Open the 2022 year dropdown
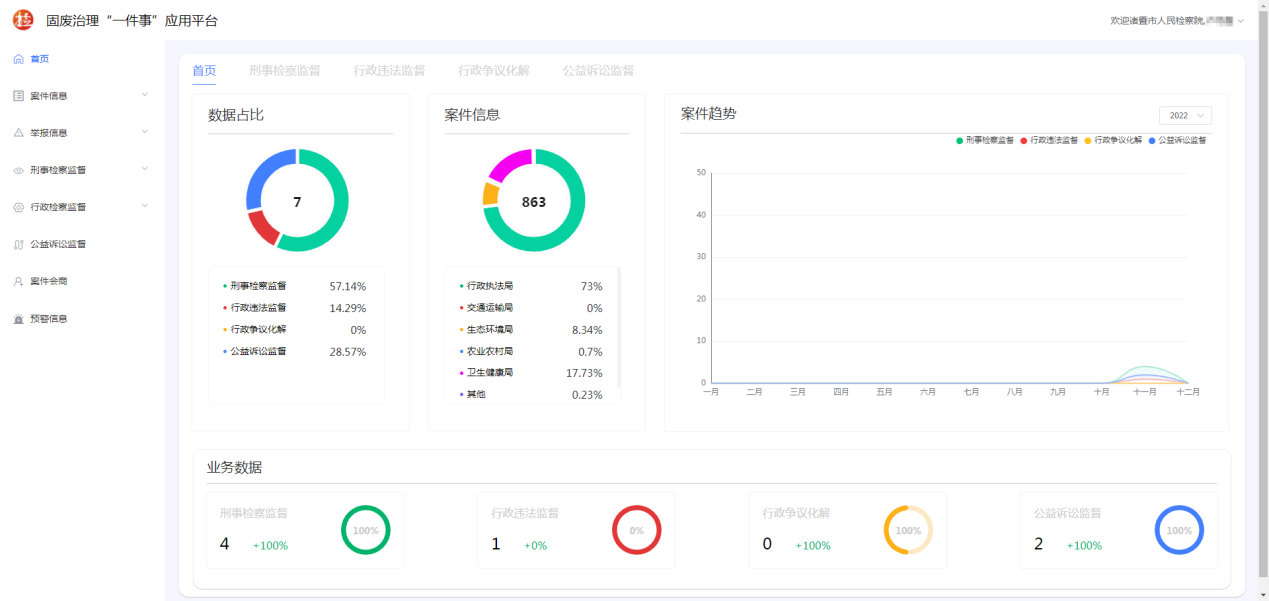The height and width of the screenshot is (601, 1269). [1185, 116]
